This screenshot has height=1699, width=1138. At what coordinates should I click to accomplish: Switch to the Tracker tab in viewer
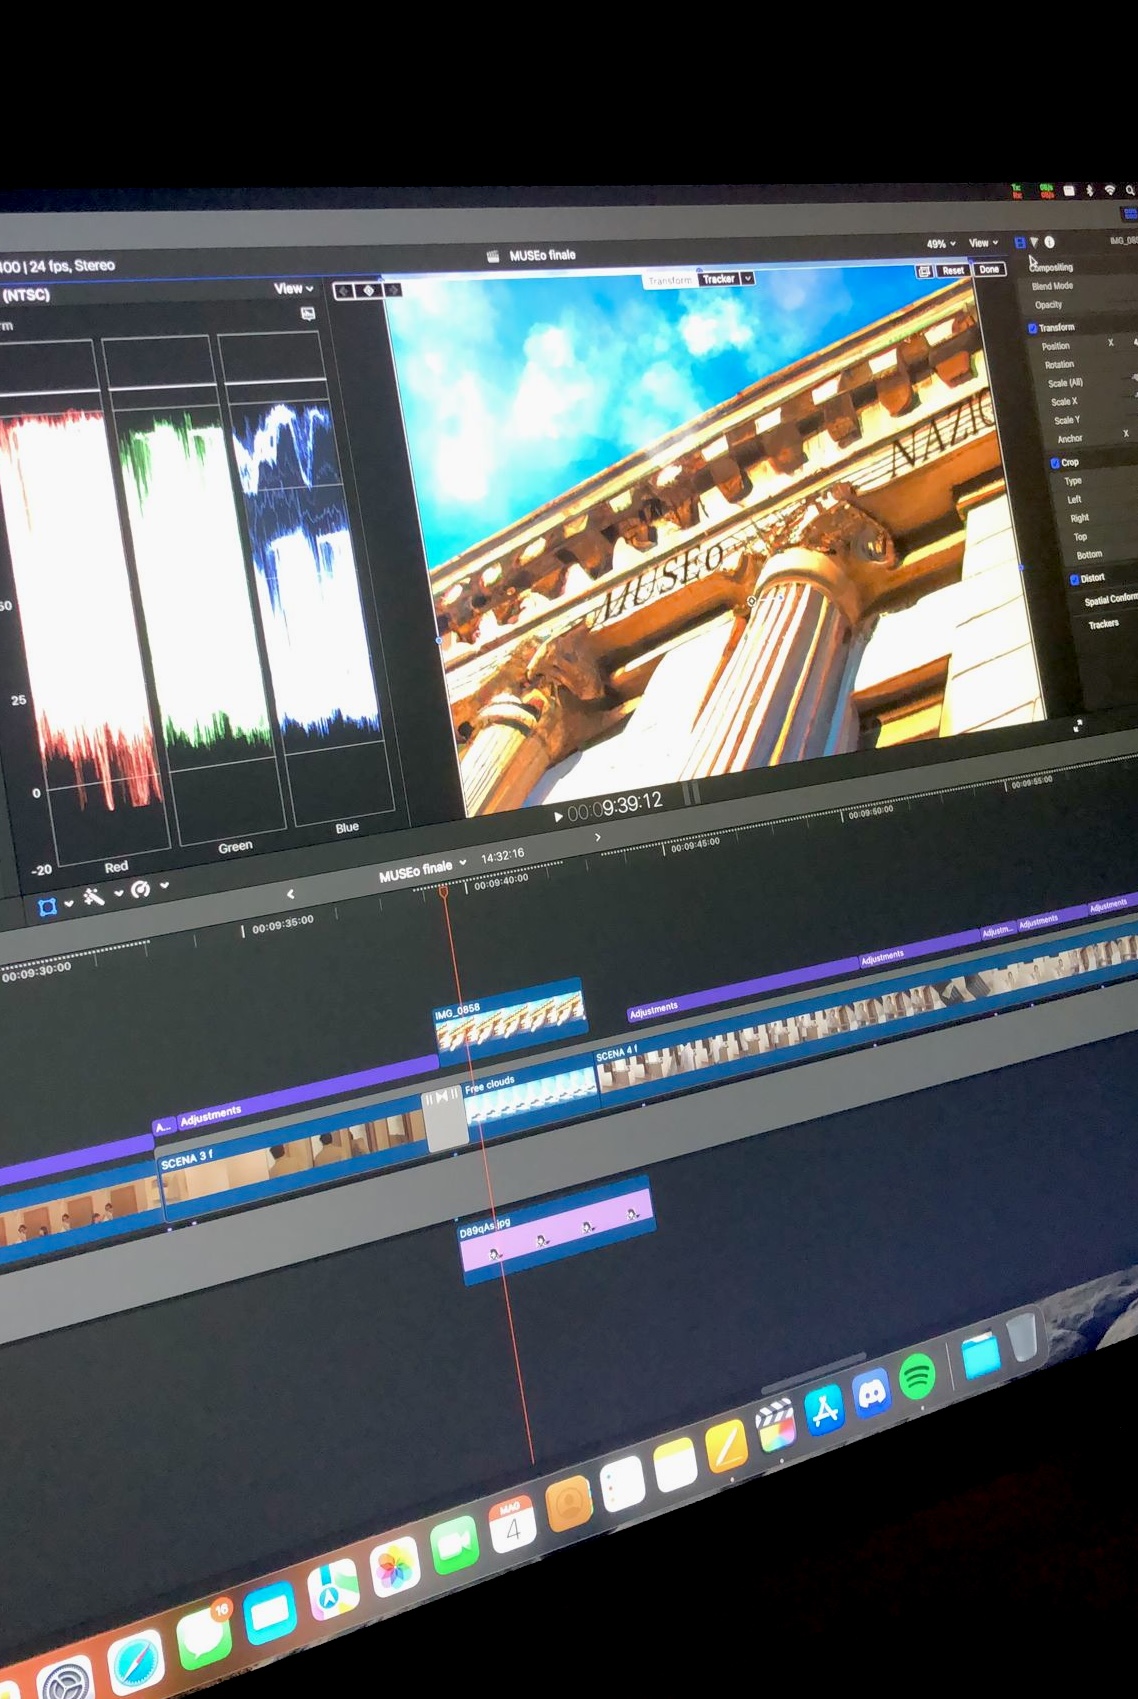click(x=718, y=279)
